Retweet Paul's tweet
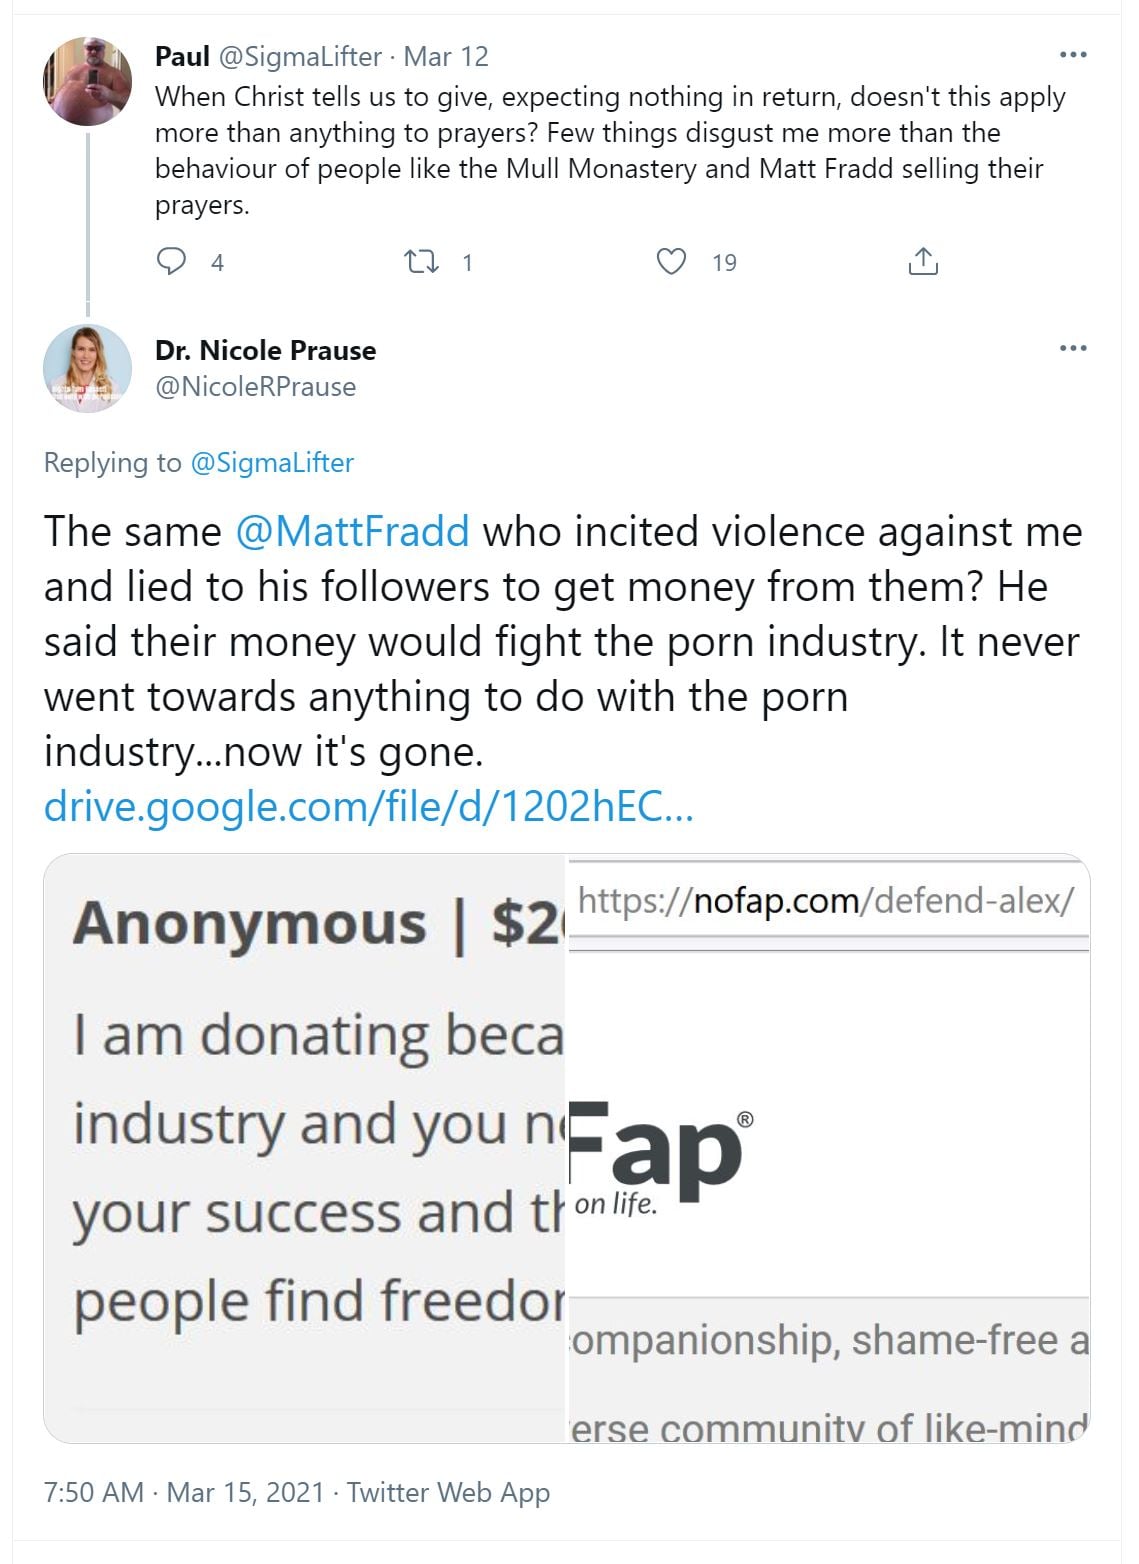Screen dimensions: 1139x1564 pyautogui.click(x=420, y=262)
